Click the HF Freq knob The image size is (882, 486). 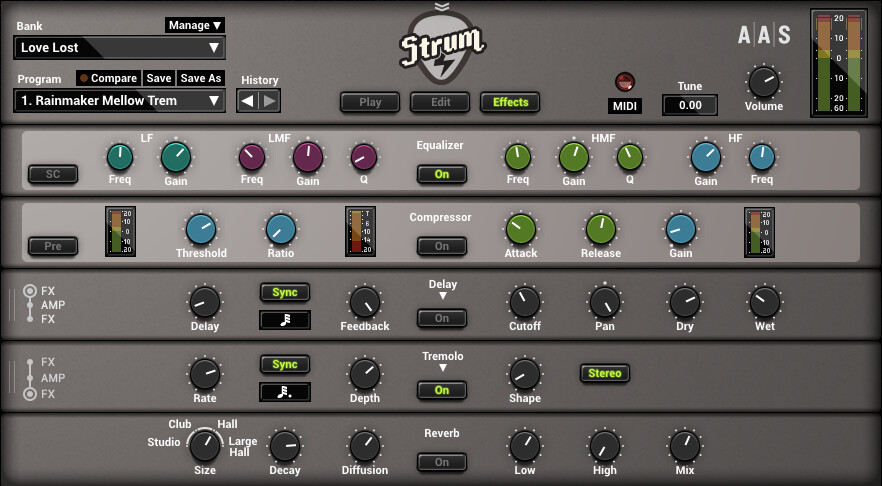click(x=762, y=157)
